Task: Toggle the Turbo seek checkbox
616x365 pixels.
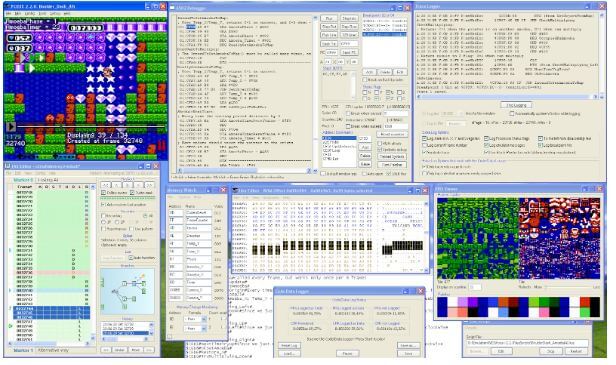Action: click(132, 193)
